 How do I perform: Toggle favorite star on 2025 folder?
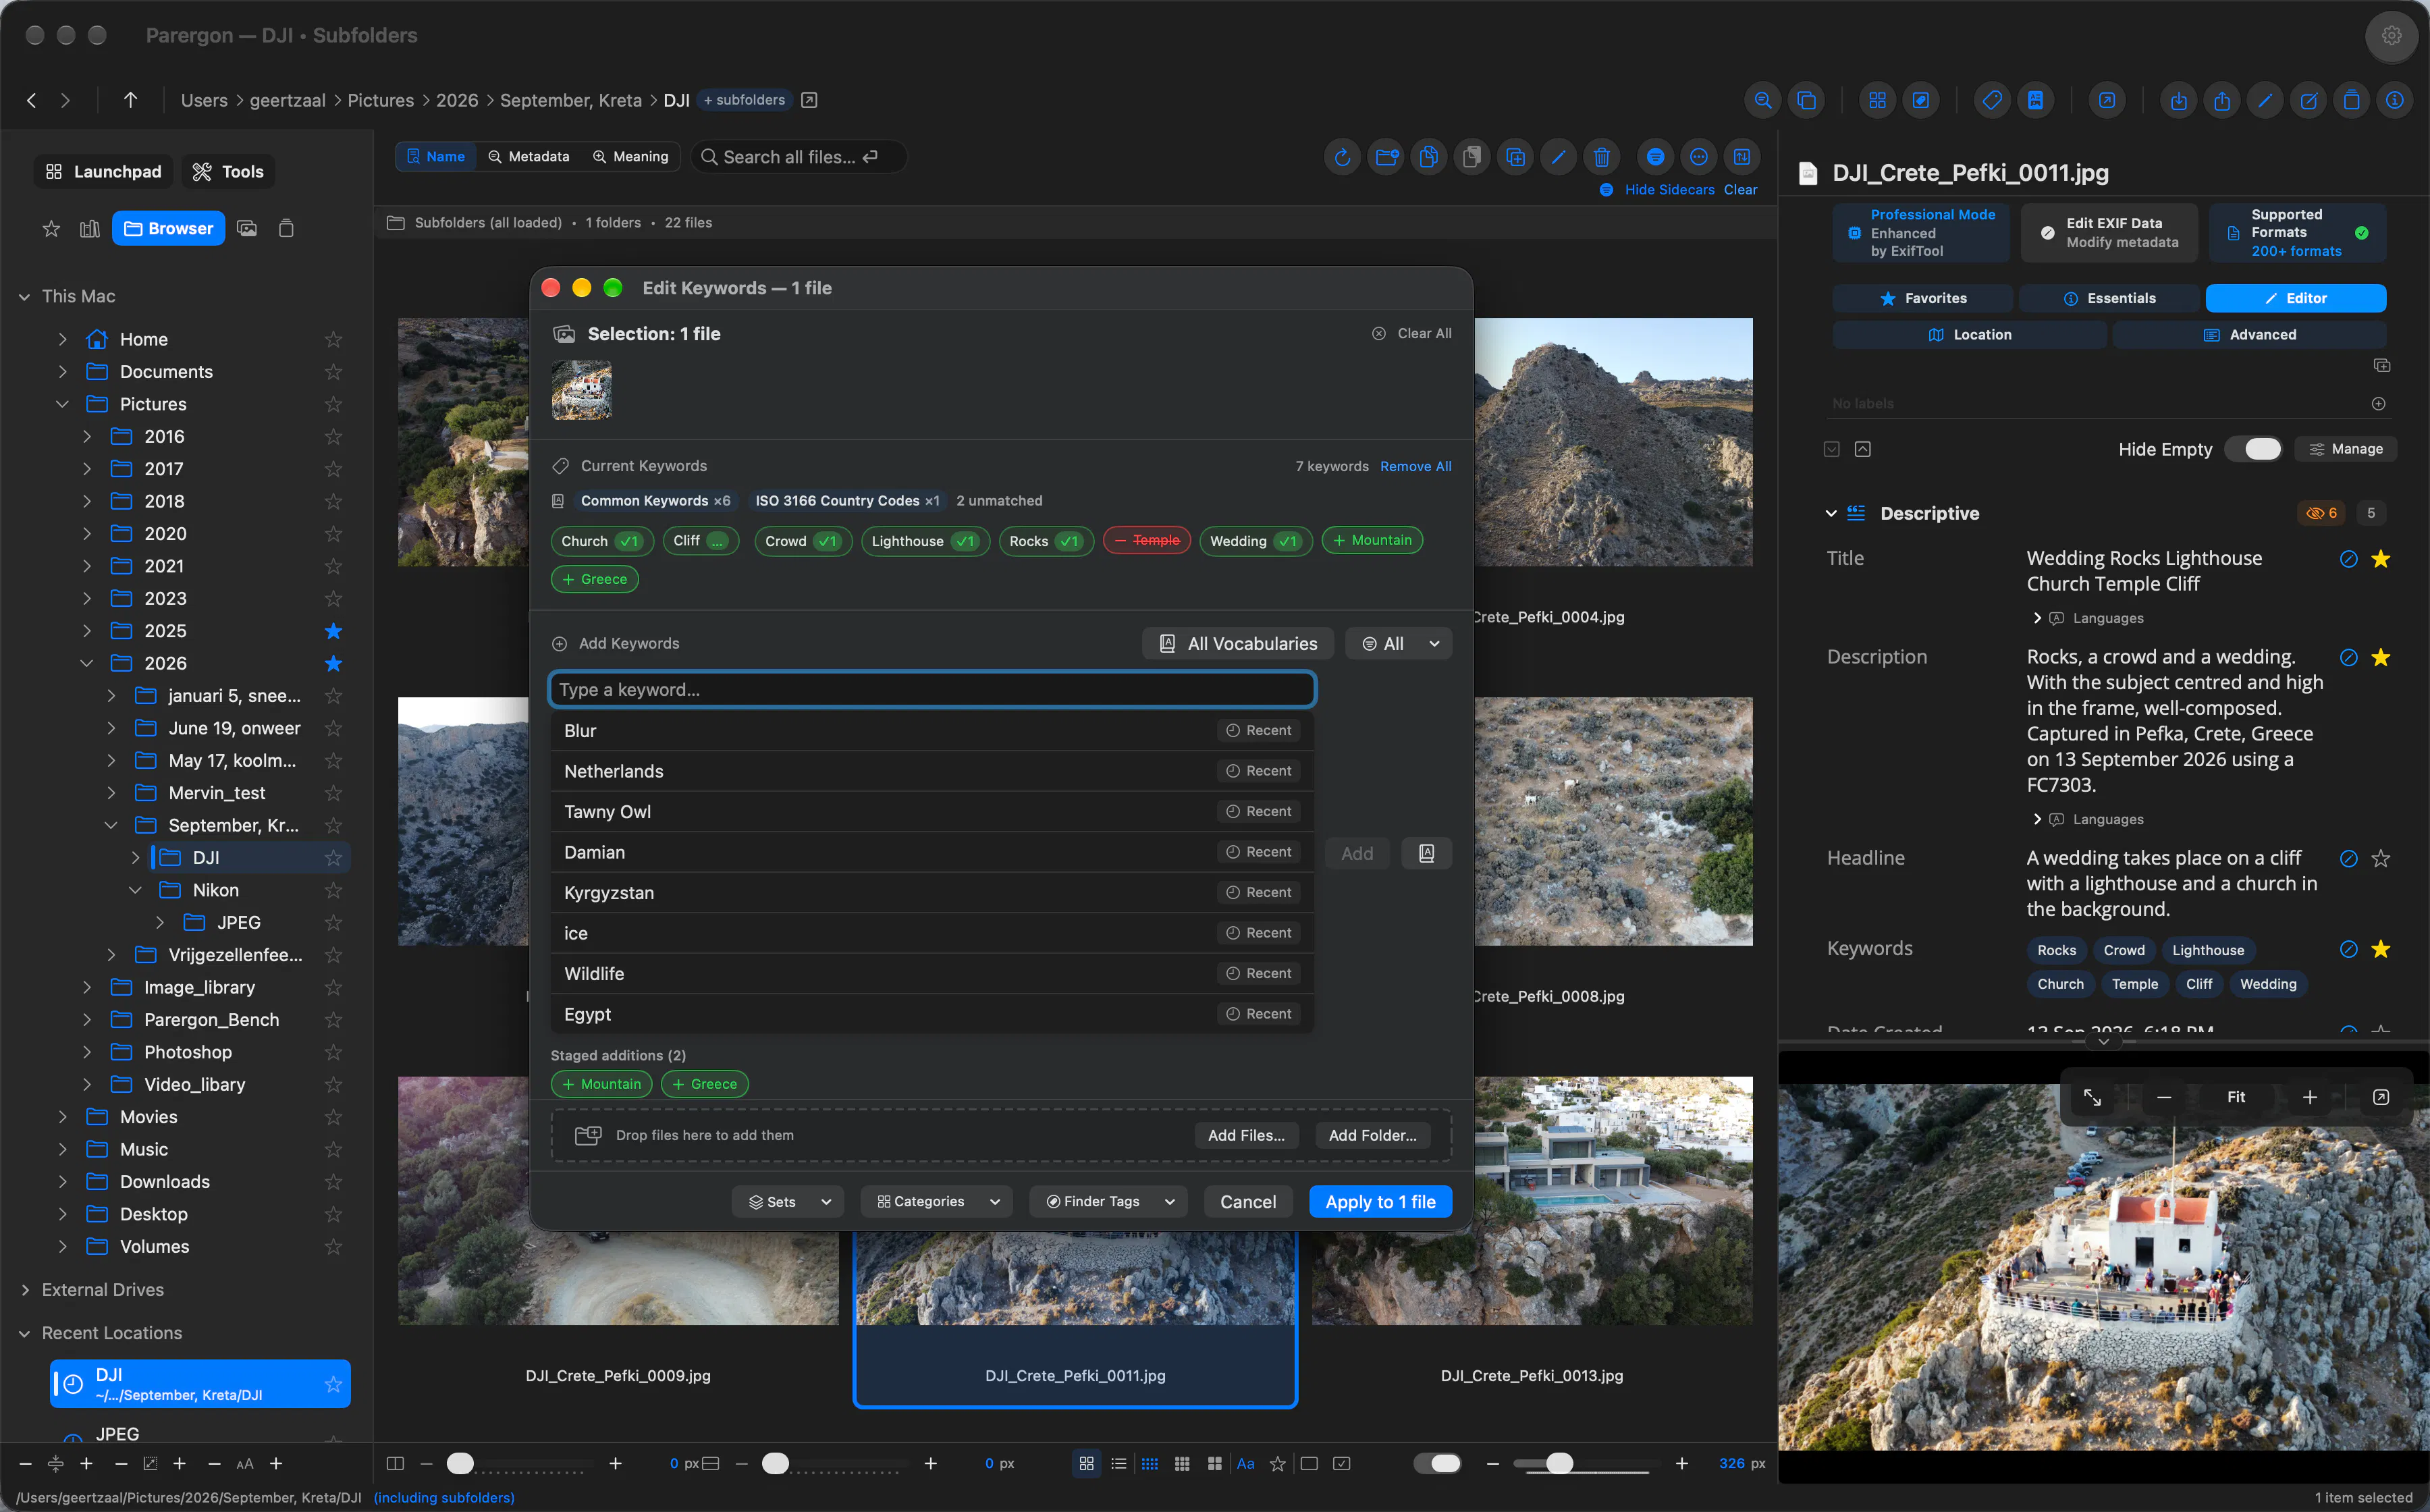333,631
